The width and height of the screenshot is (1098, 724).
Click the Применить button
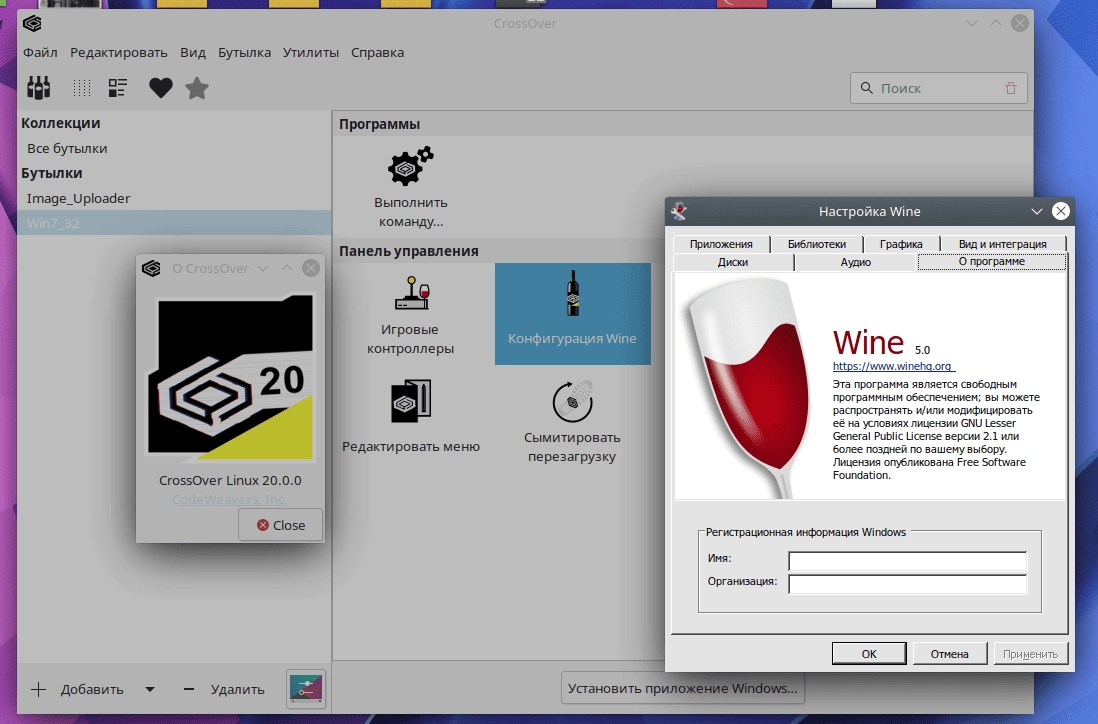[x=1031, y=653]
